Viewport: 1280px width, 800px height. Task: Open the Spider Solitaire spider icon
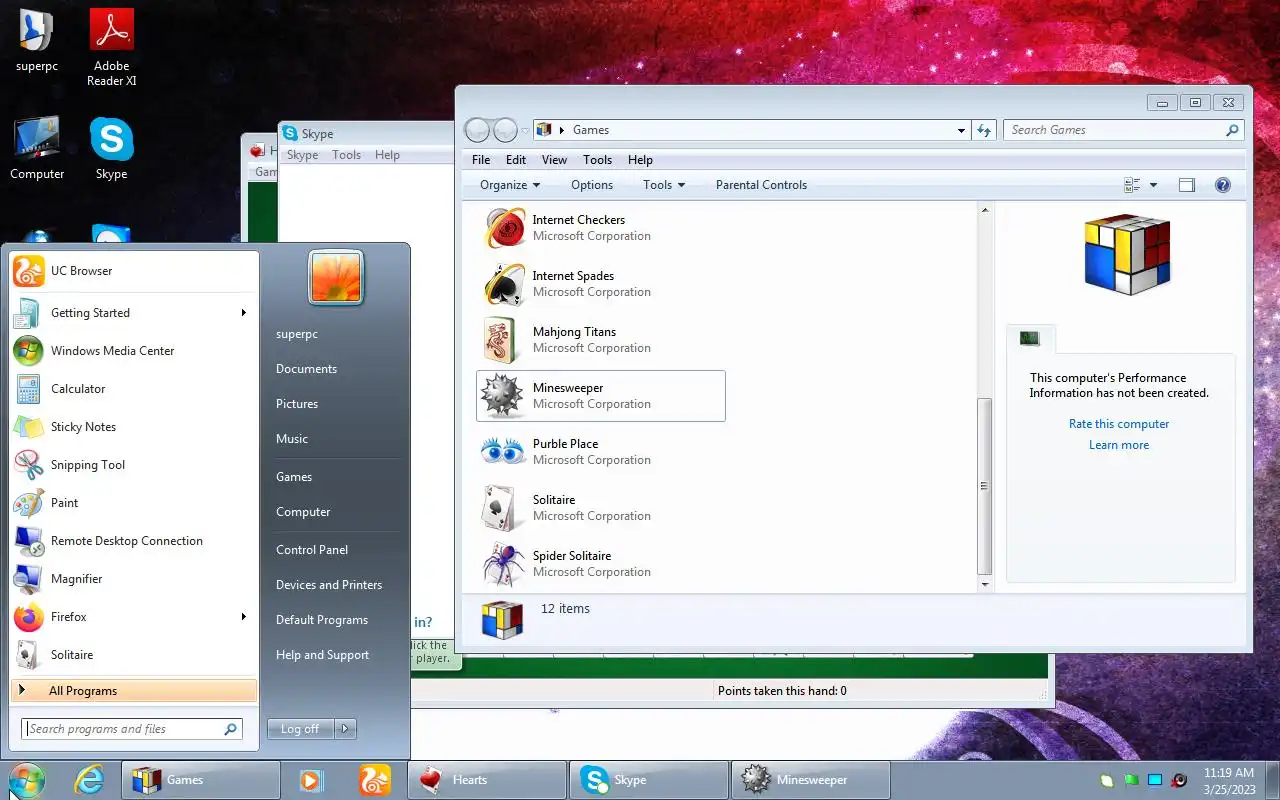(503, 564)
